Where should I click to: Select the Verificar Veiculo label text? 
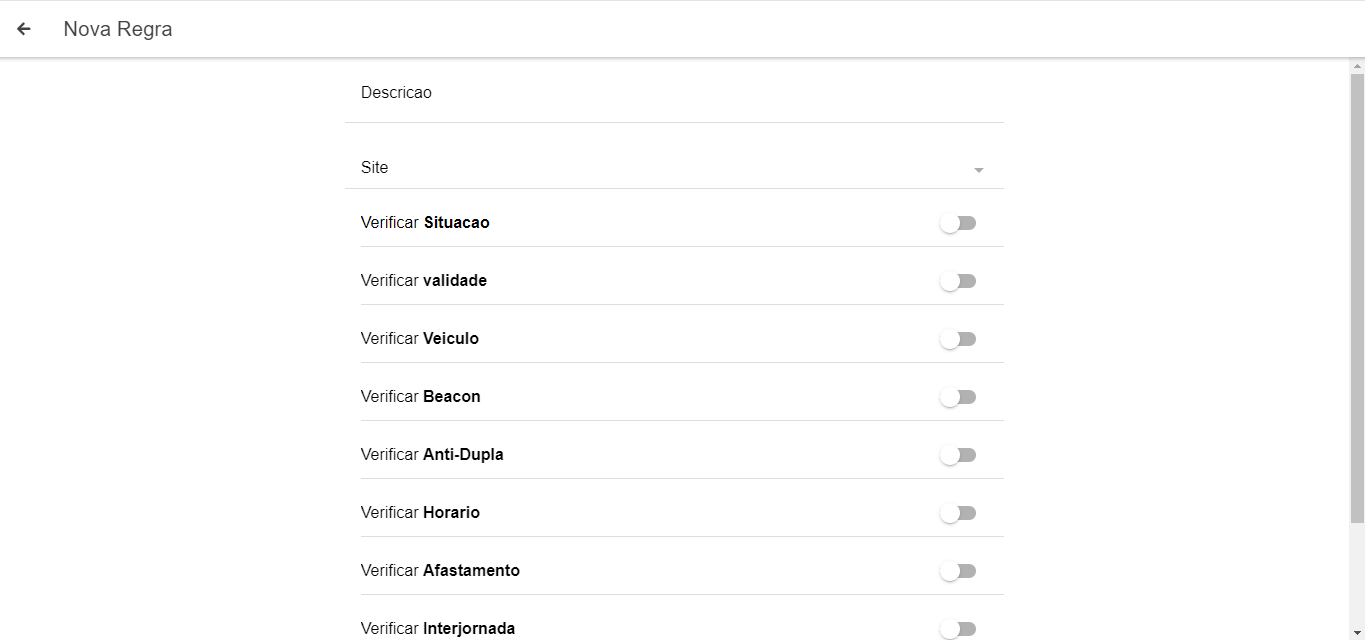click(x=420, y=339)
